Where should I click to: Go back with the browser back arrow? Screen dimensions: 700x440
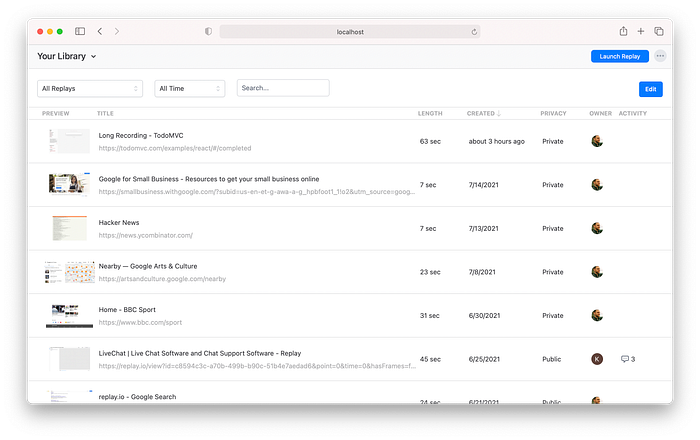tap(100, 31)
